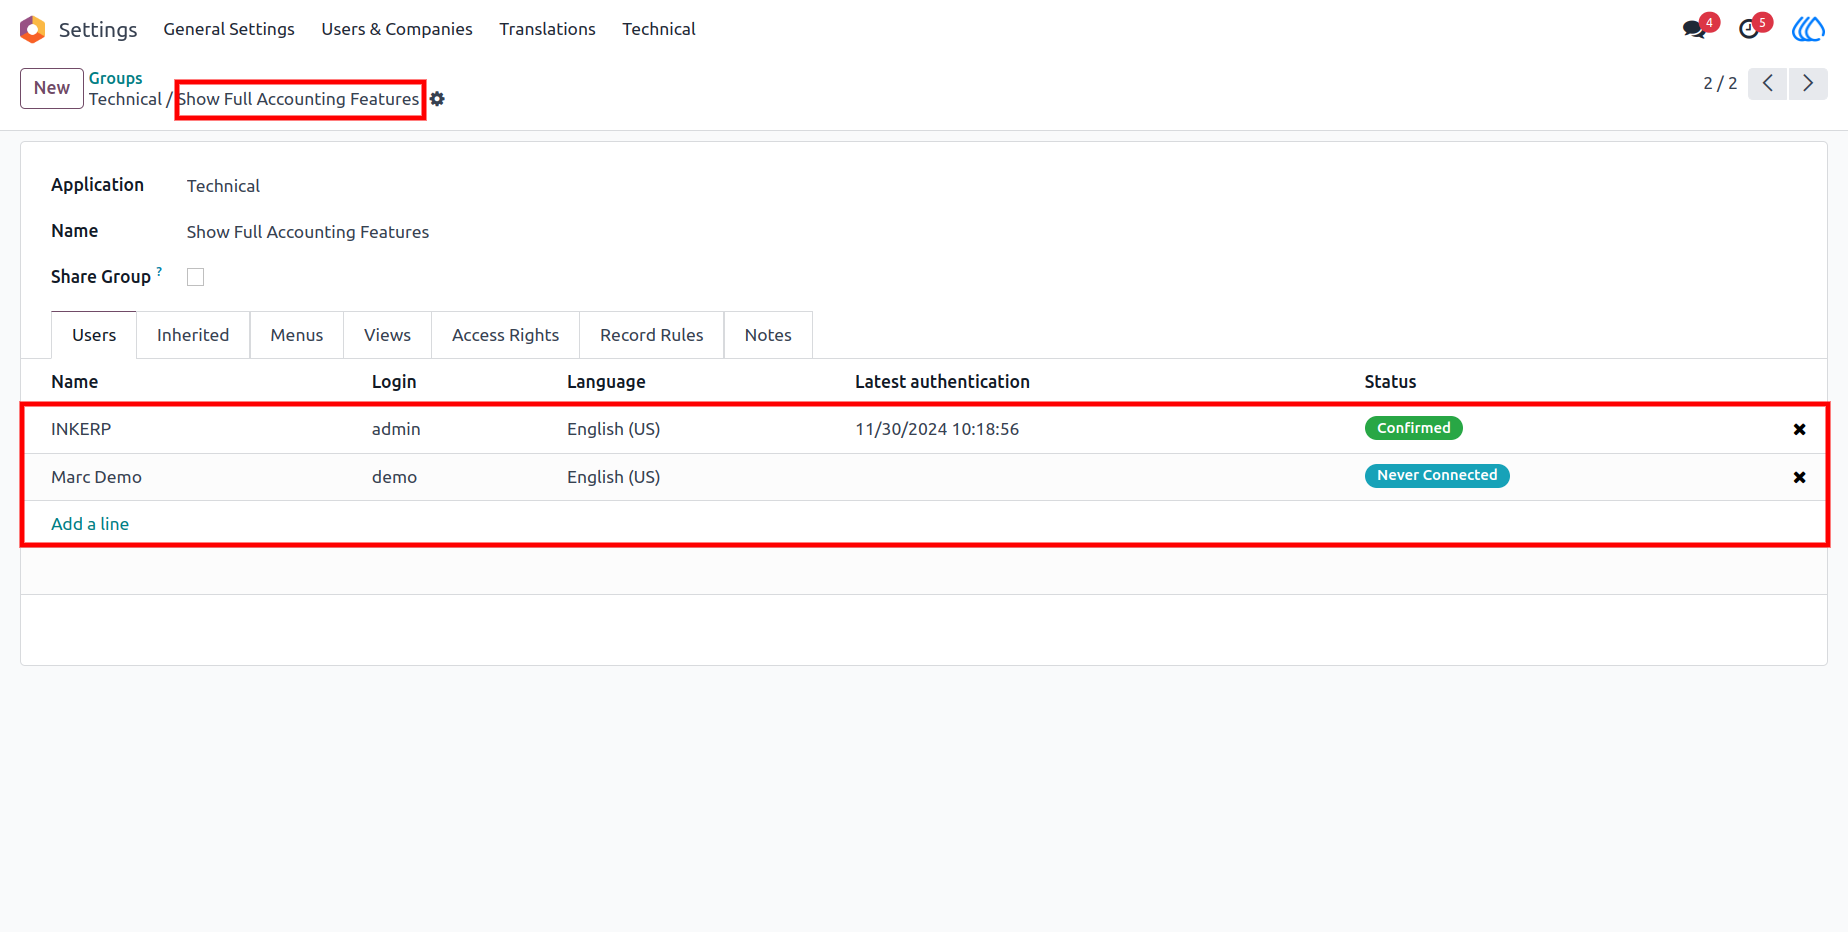Open the gear actions menu beside record title
The height and width of the screenshot is (932, 1848).
(x=437, y=99)
